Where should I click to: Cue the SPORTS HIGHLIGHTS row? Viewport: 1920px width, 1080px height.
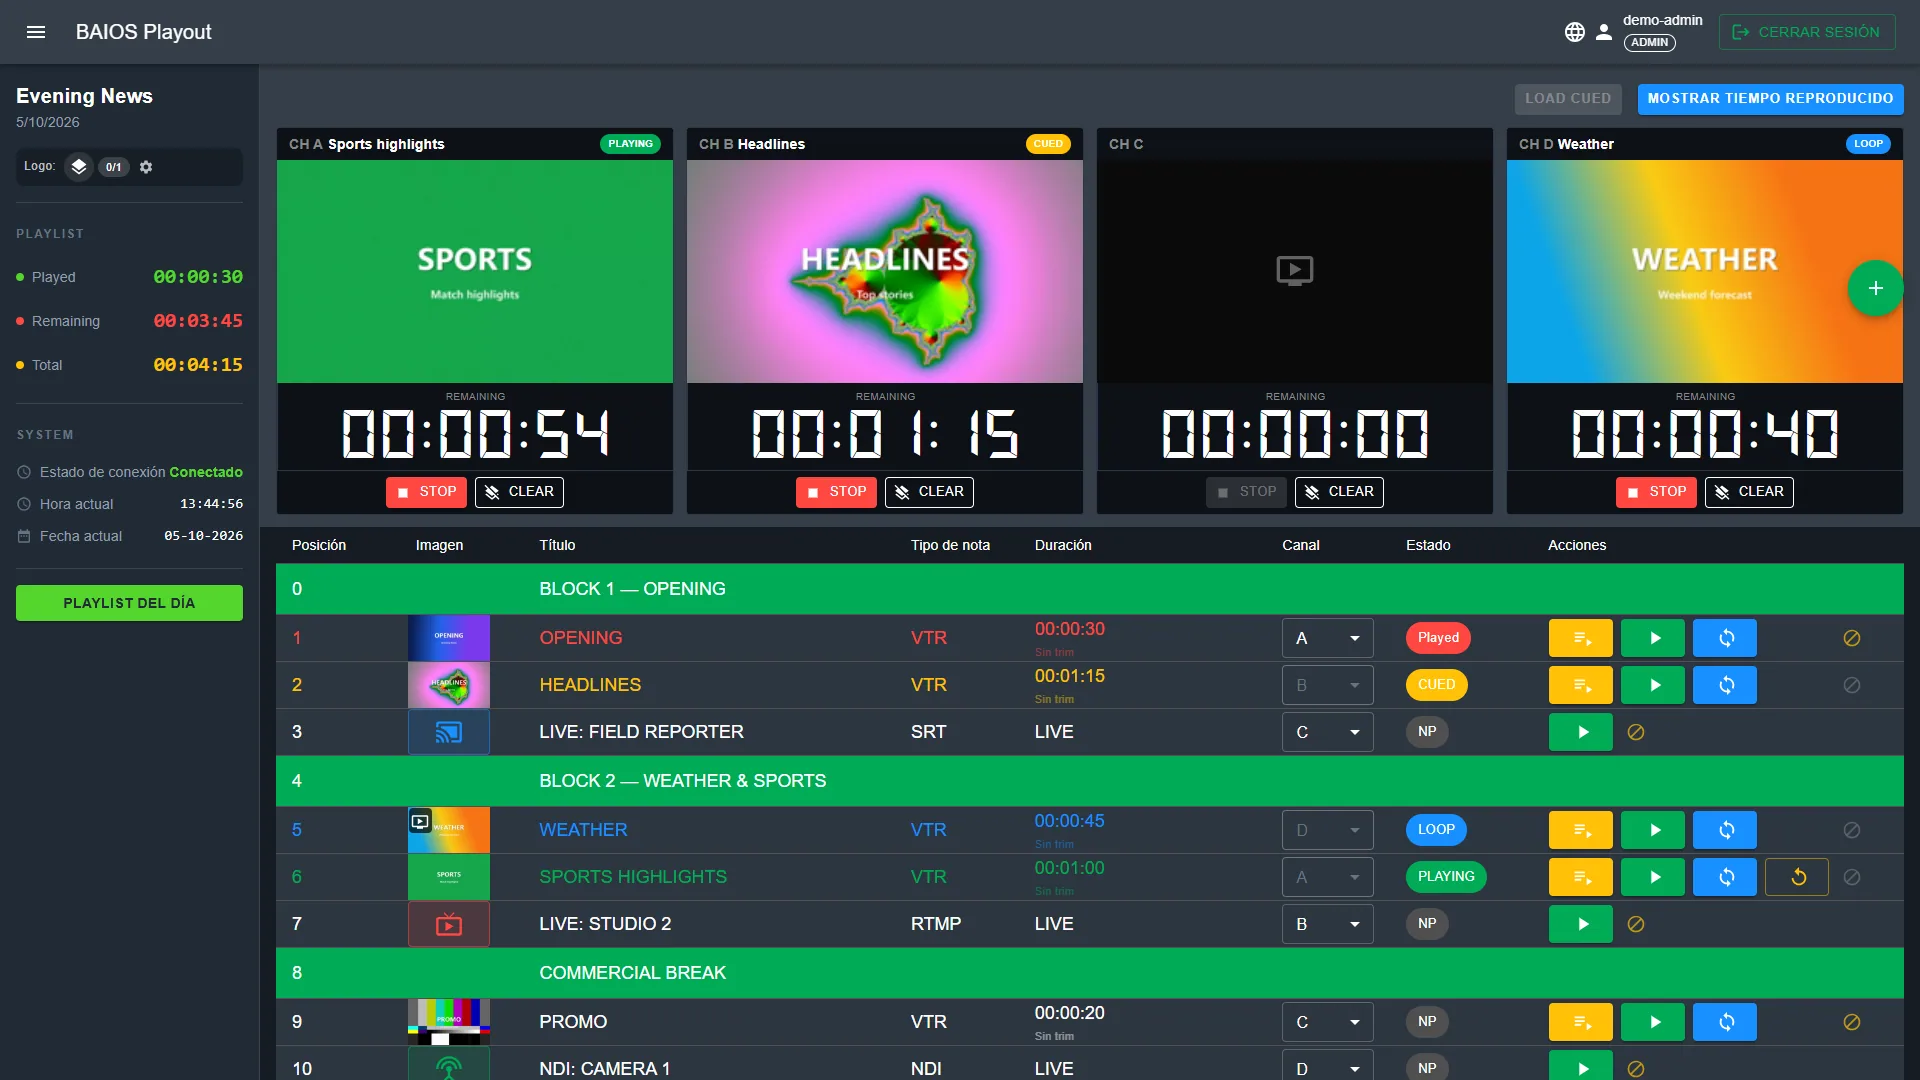[x=1580, y=877]
